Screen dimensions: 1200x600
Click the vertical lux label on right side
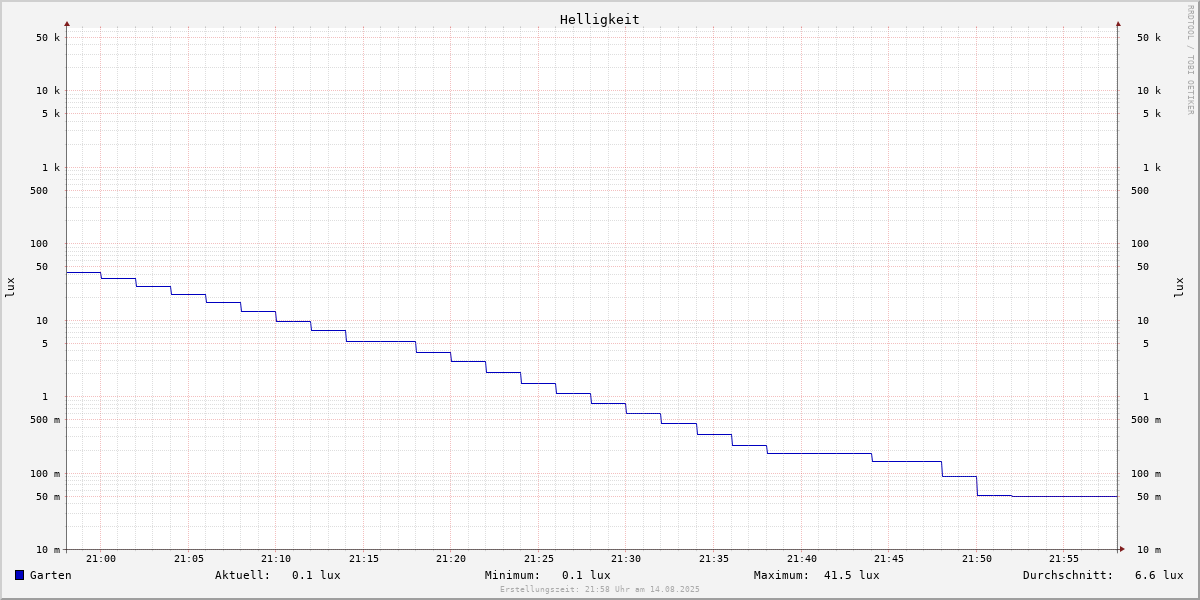point(1179,288)
